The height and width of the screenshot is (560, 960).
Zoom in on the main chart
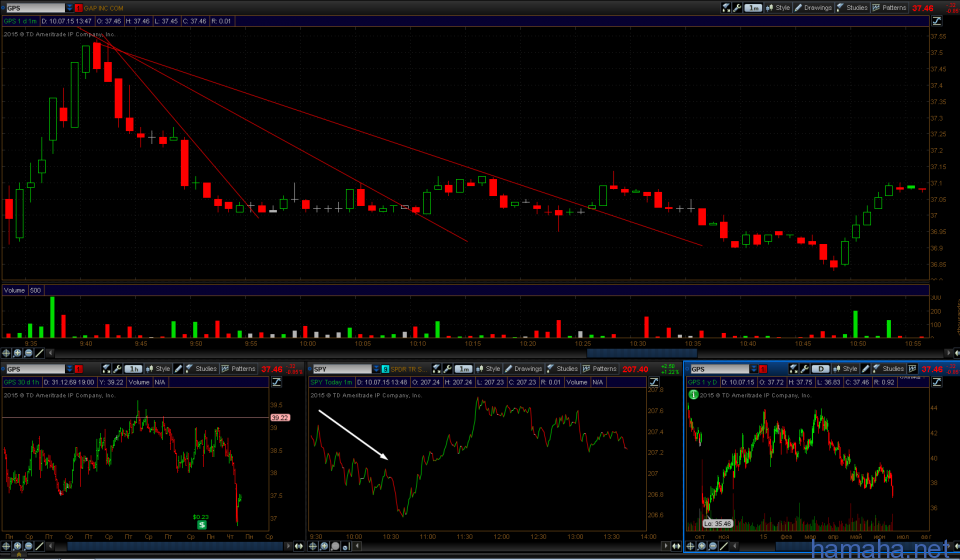point(17,353)
